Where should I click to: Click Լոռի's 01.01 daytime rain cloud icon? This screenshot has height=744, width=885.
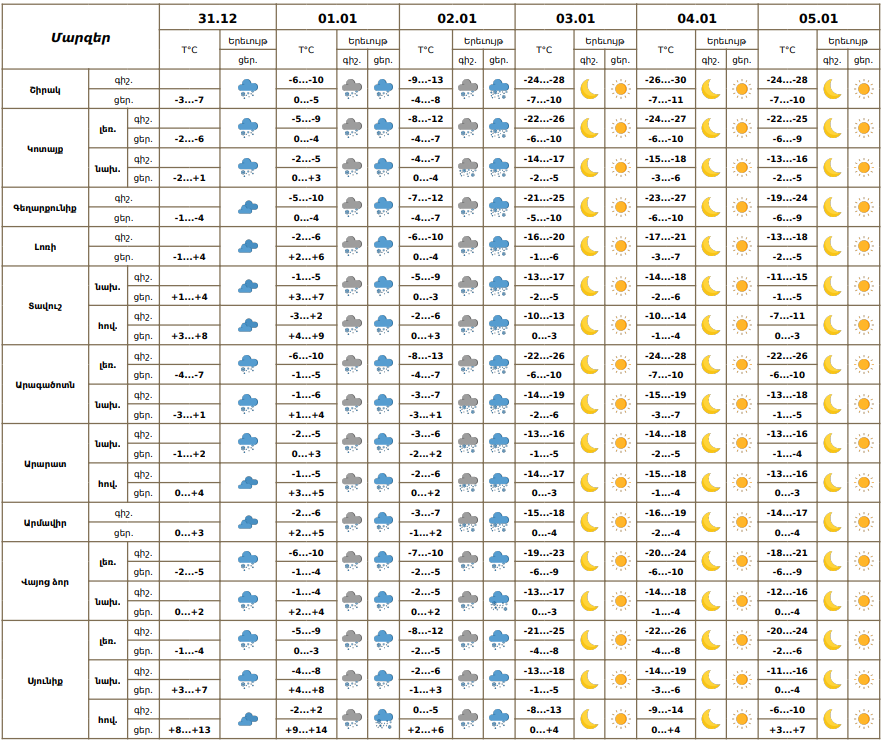tap(383, 246)
